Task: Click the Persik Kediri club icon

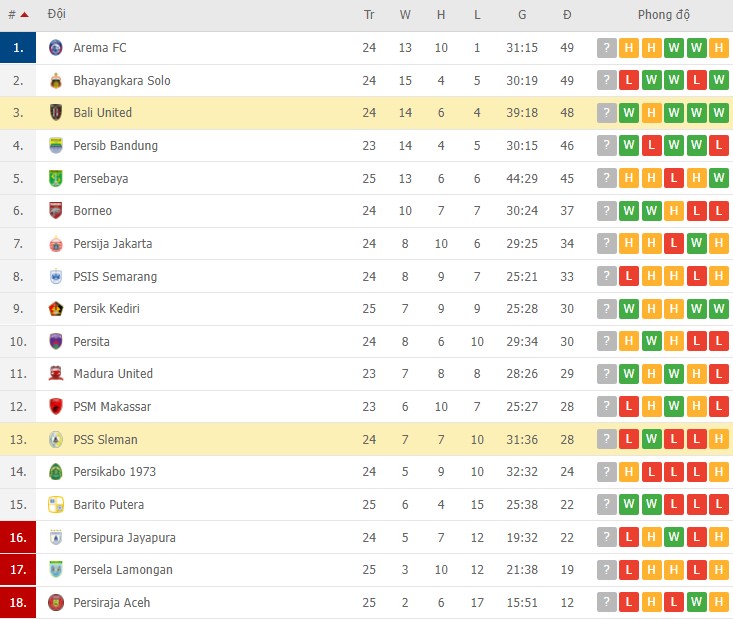Action: [55, 309]
